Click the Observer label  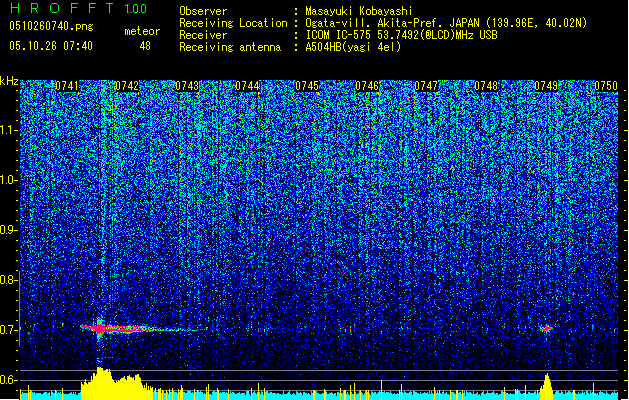coord(203,11)
